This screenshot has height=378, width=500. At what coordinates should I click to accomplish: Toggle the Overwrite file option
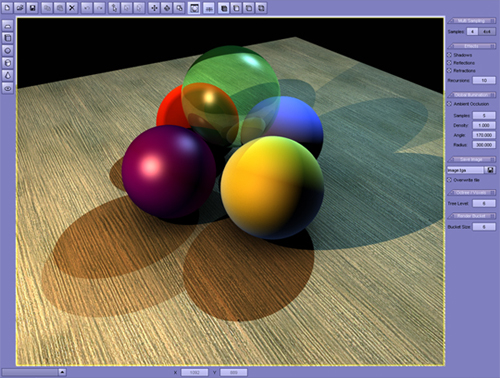[449, 180]
